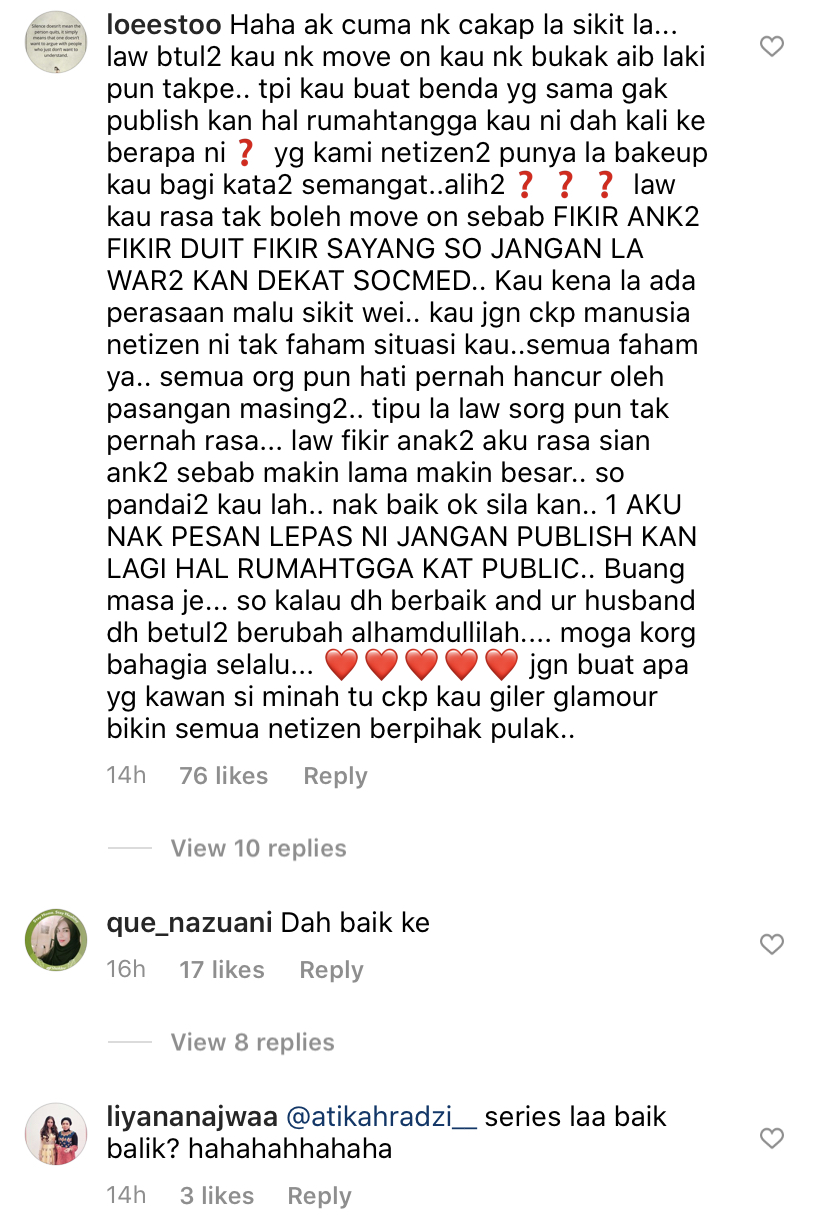
Task: View the 17 likes list
Action: click(221, 970)
